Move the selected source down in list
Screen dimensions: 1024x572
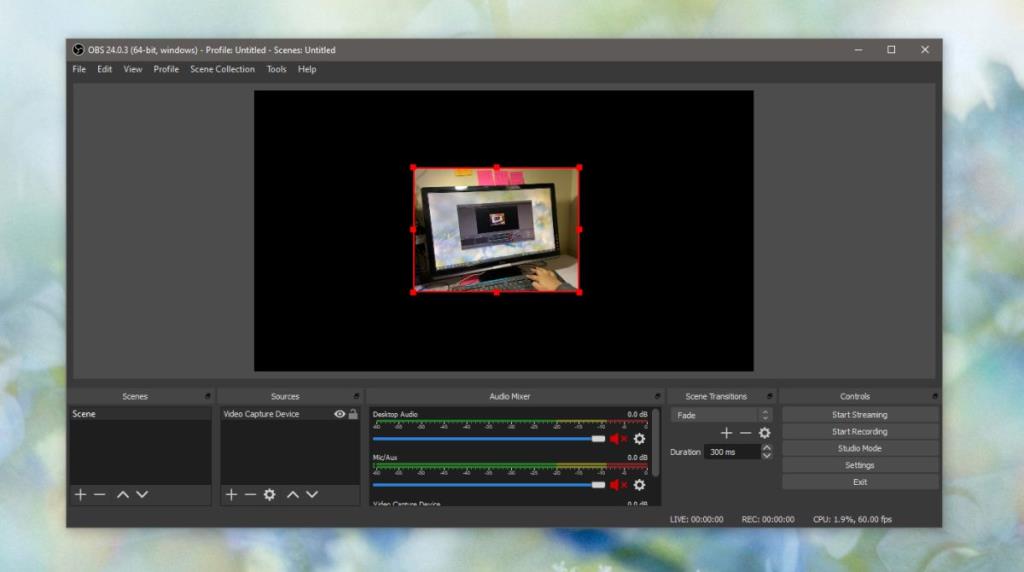[312, 495]
